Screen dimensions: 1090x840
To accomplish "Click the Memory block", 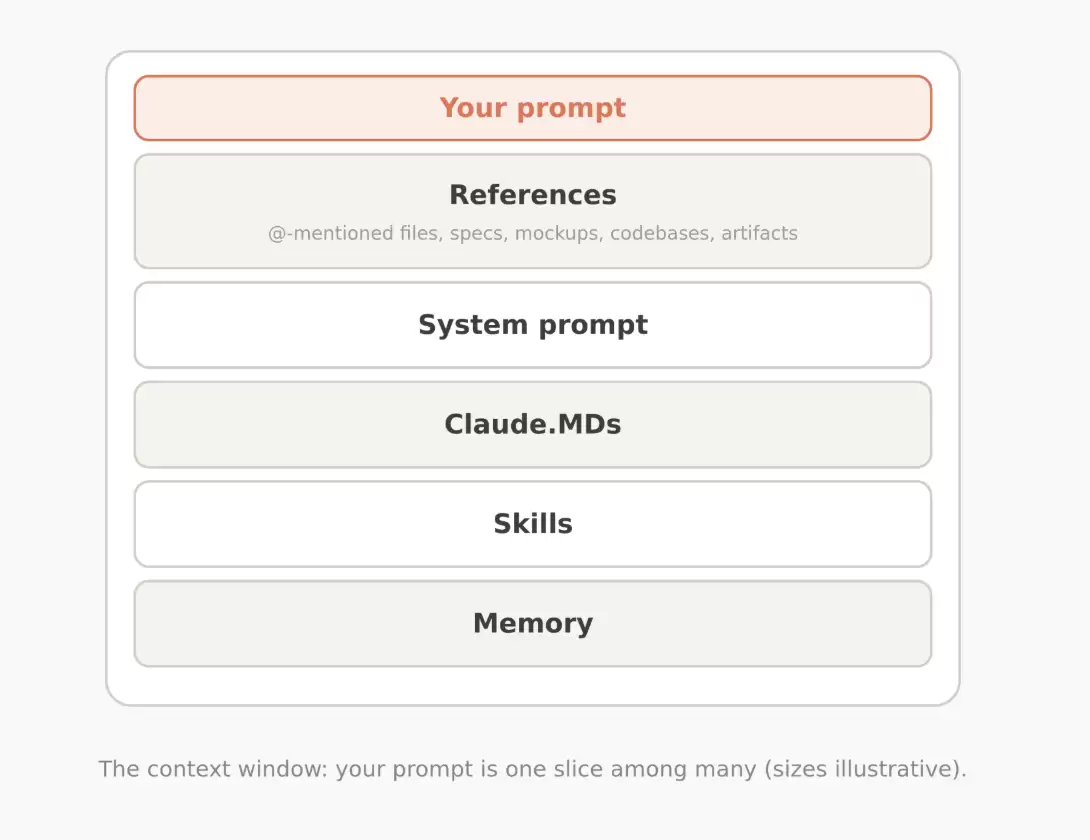I will pyautogui.click(x=532, y=623).
